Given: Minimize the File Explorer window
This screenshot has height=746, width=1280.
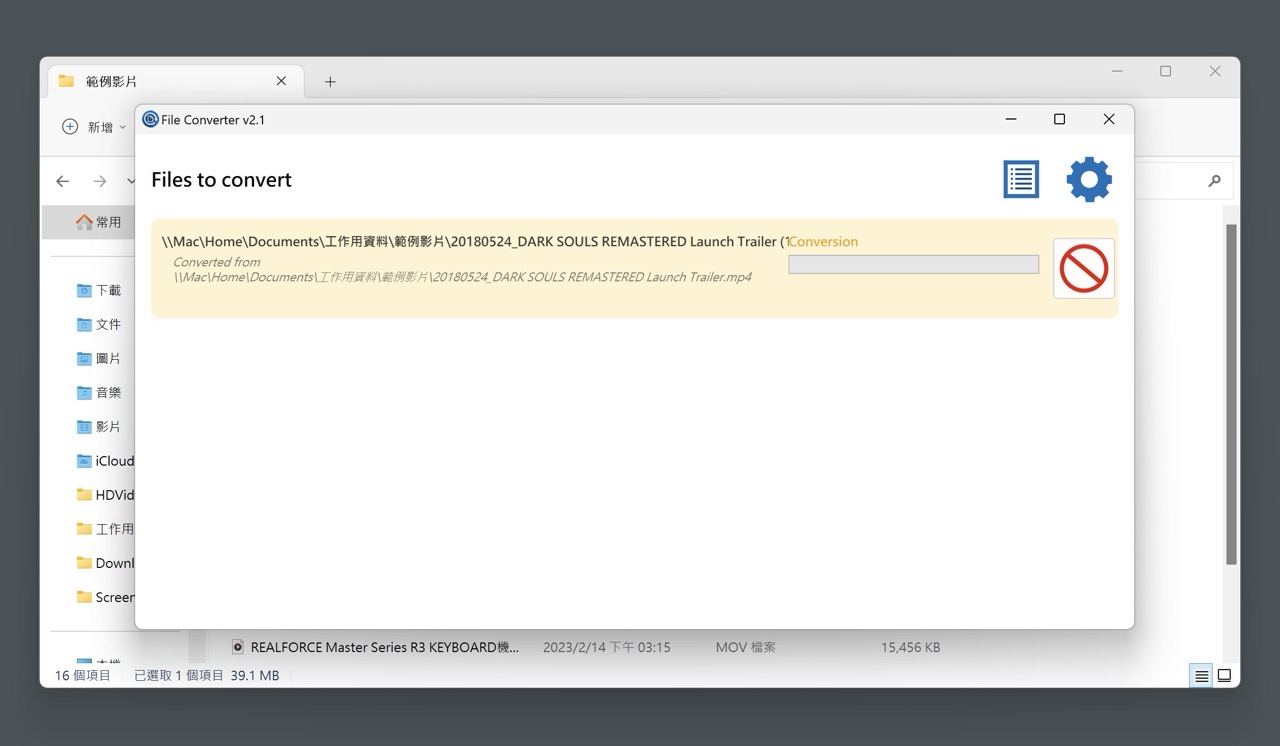Looking at the screenshot, I should point(1117,71).
